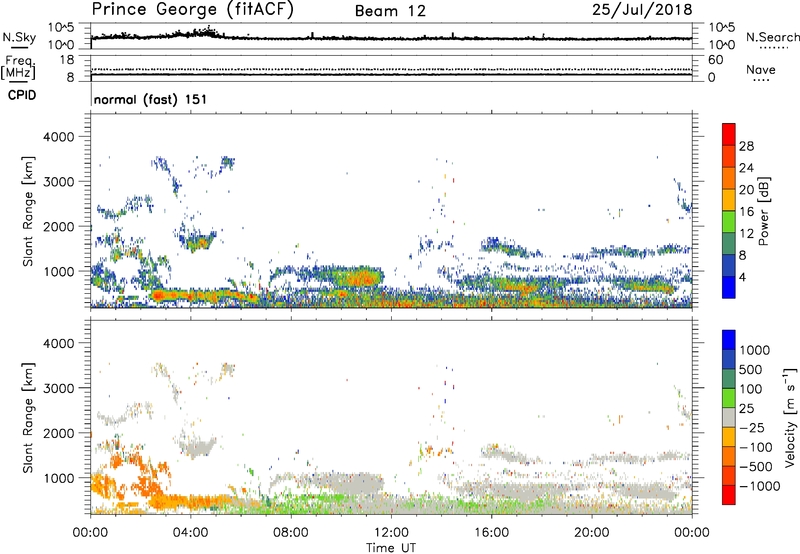Select the "100" velocity colorbar label
Viewport: 800px width, 554px height.
[751, 389]
